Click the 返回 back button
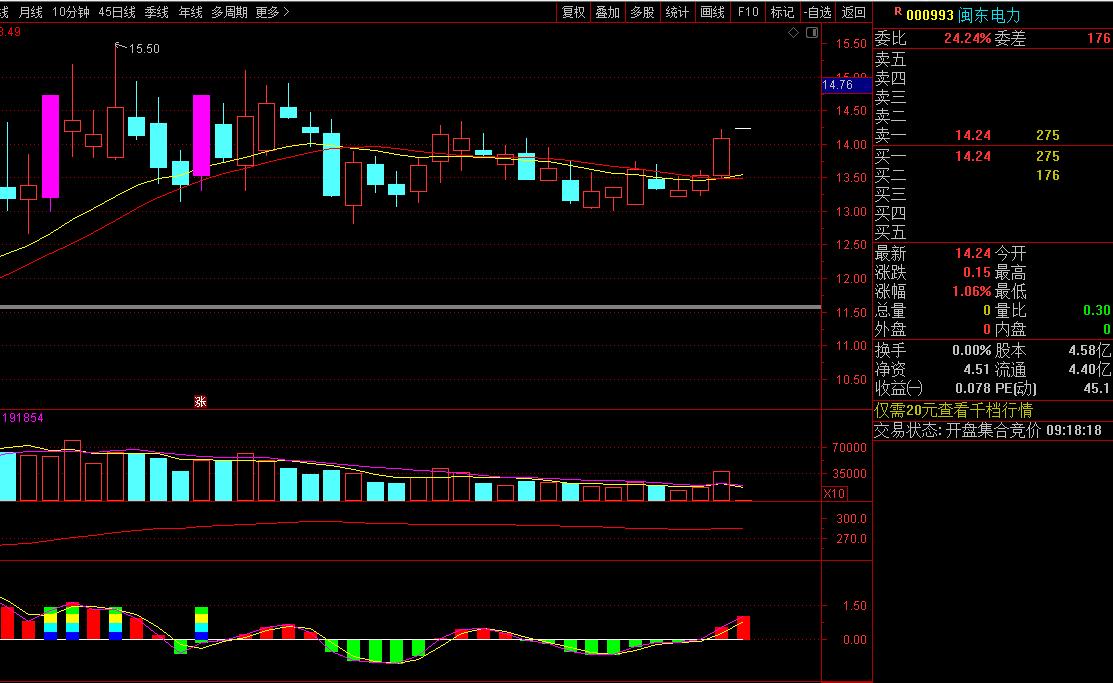This screenshot has width=1113, height=683. 853,12
